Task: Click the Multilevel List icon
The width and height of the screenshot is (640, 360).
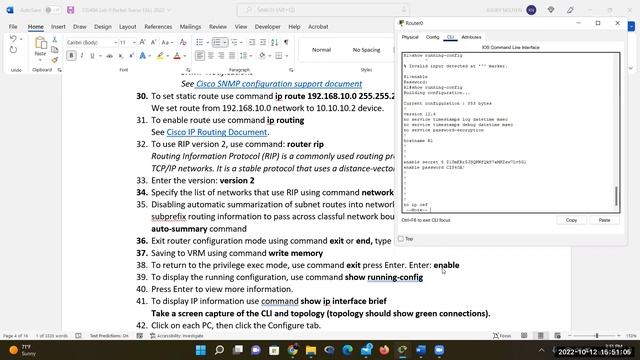Action: click(x=234, y=42)
